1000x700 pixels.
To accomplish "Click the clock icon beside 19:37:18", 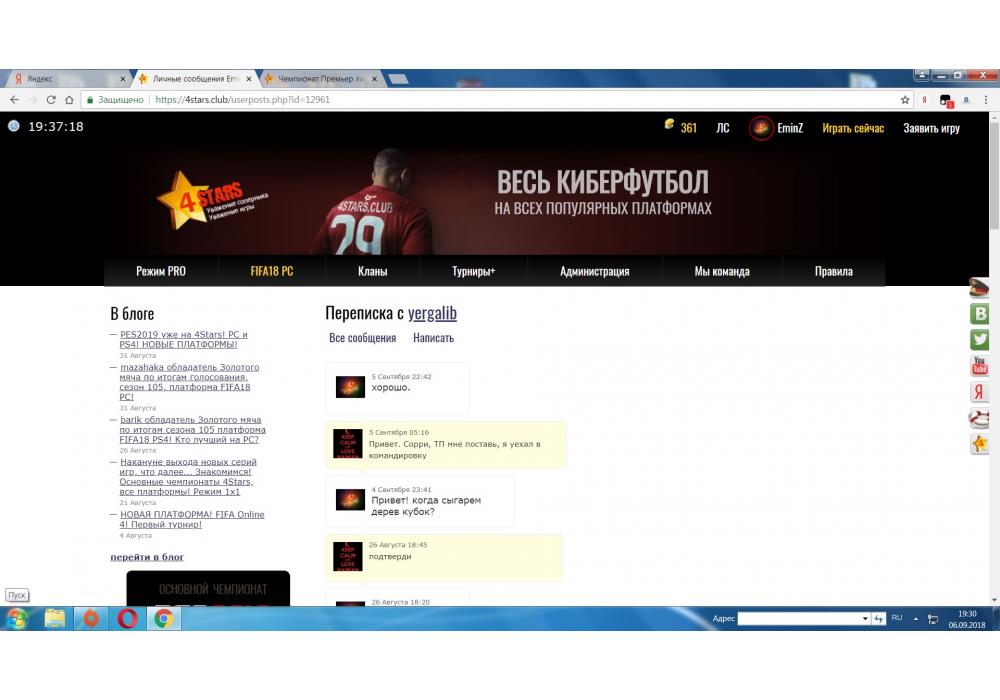I will pyautogui.click(x=13, y=126).
